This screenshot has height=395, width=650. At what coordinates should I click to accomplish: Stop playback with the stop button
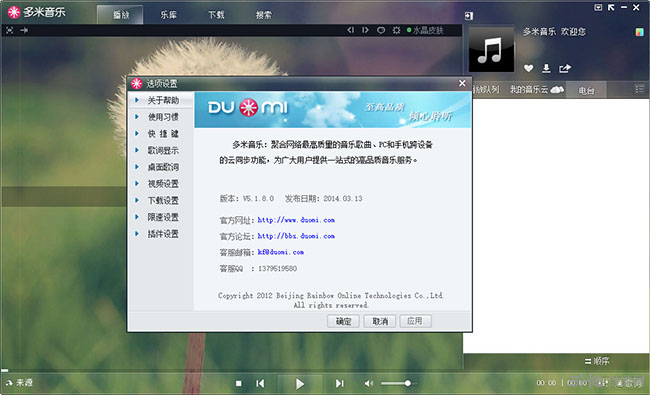[238, 383]
